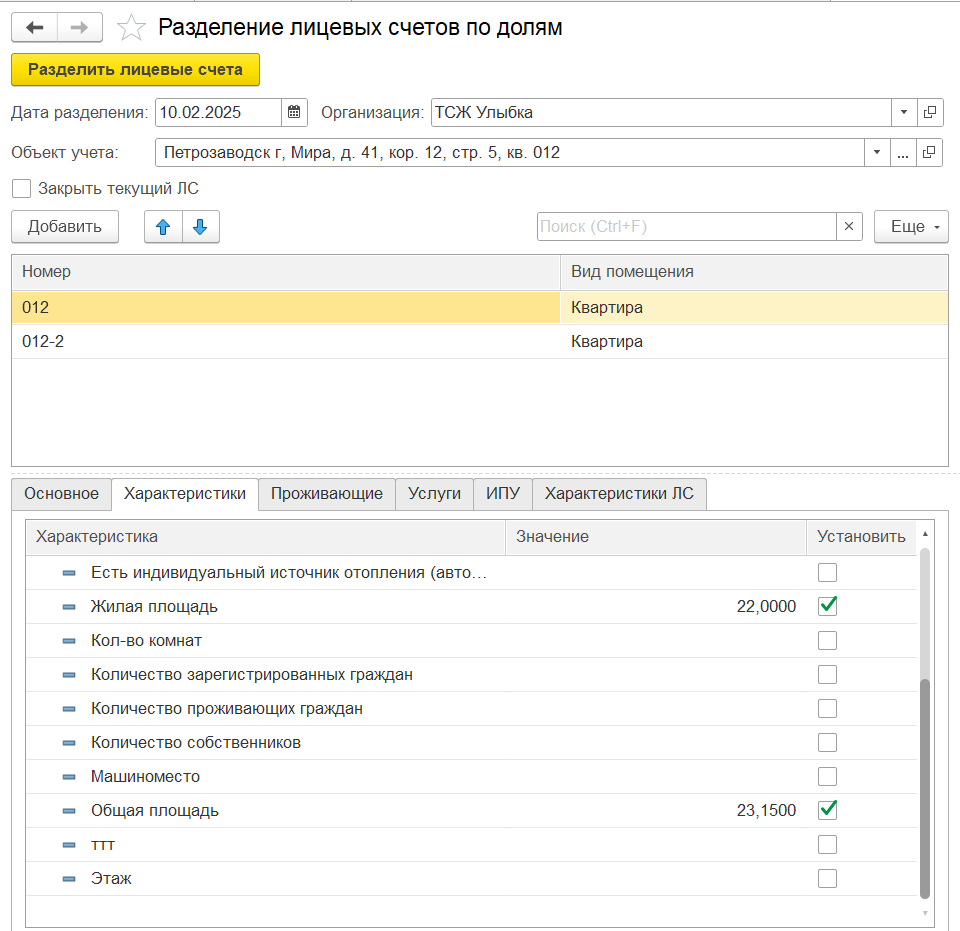
Task: Open the Объект учета record window
Action: click(x=929, y=152)
